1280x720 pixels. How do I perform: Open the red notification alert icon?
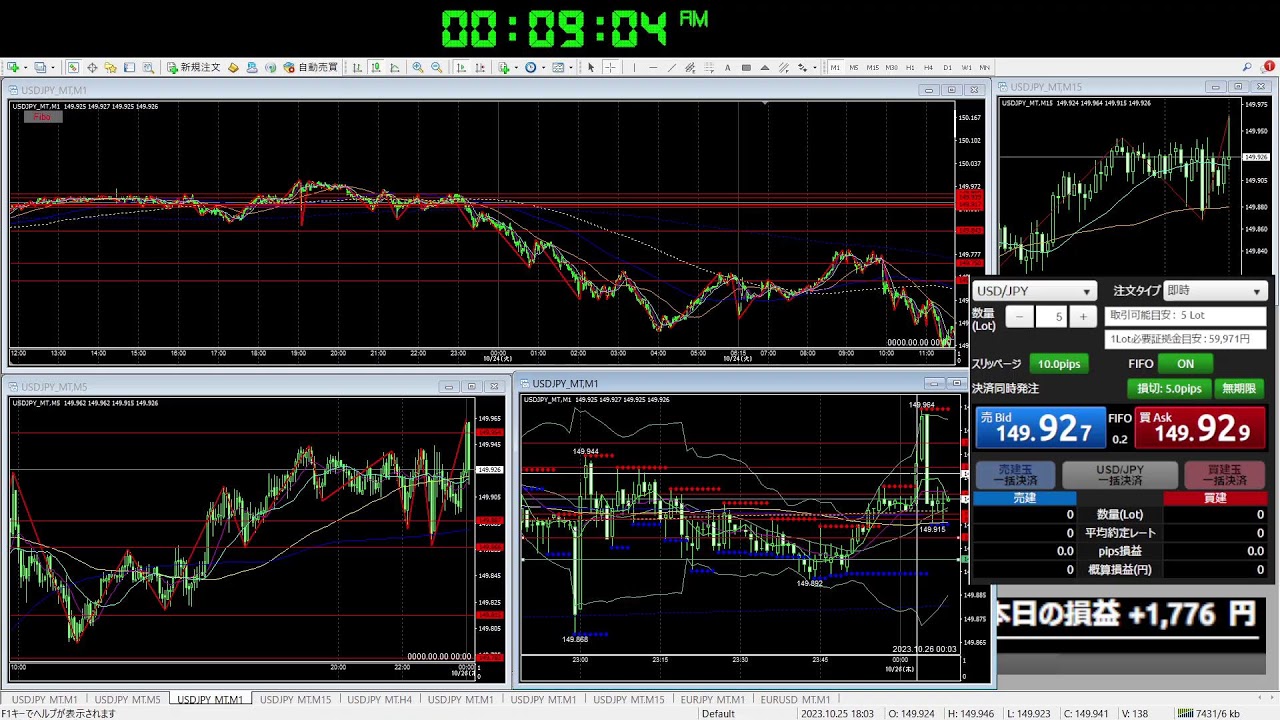1269,67
